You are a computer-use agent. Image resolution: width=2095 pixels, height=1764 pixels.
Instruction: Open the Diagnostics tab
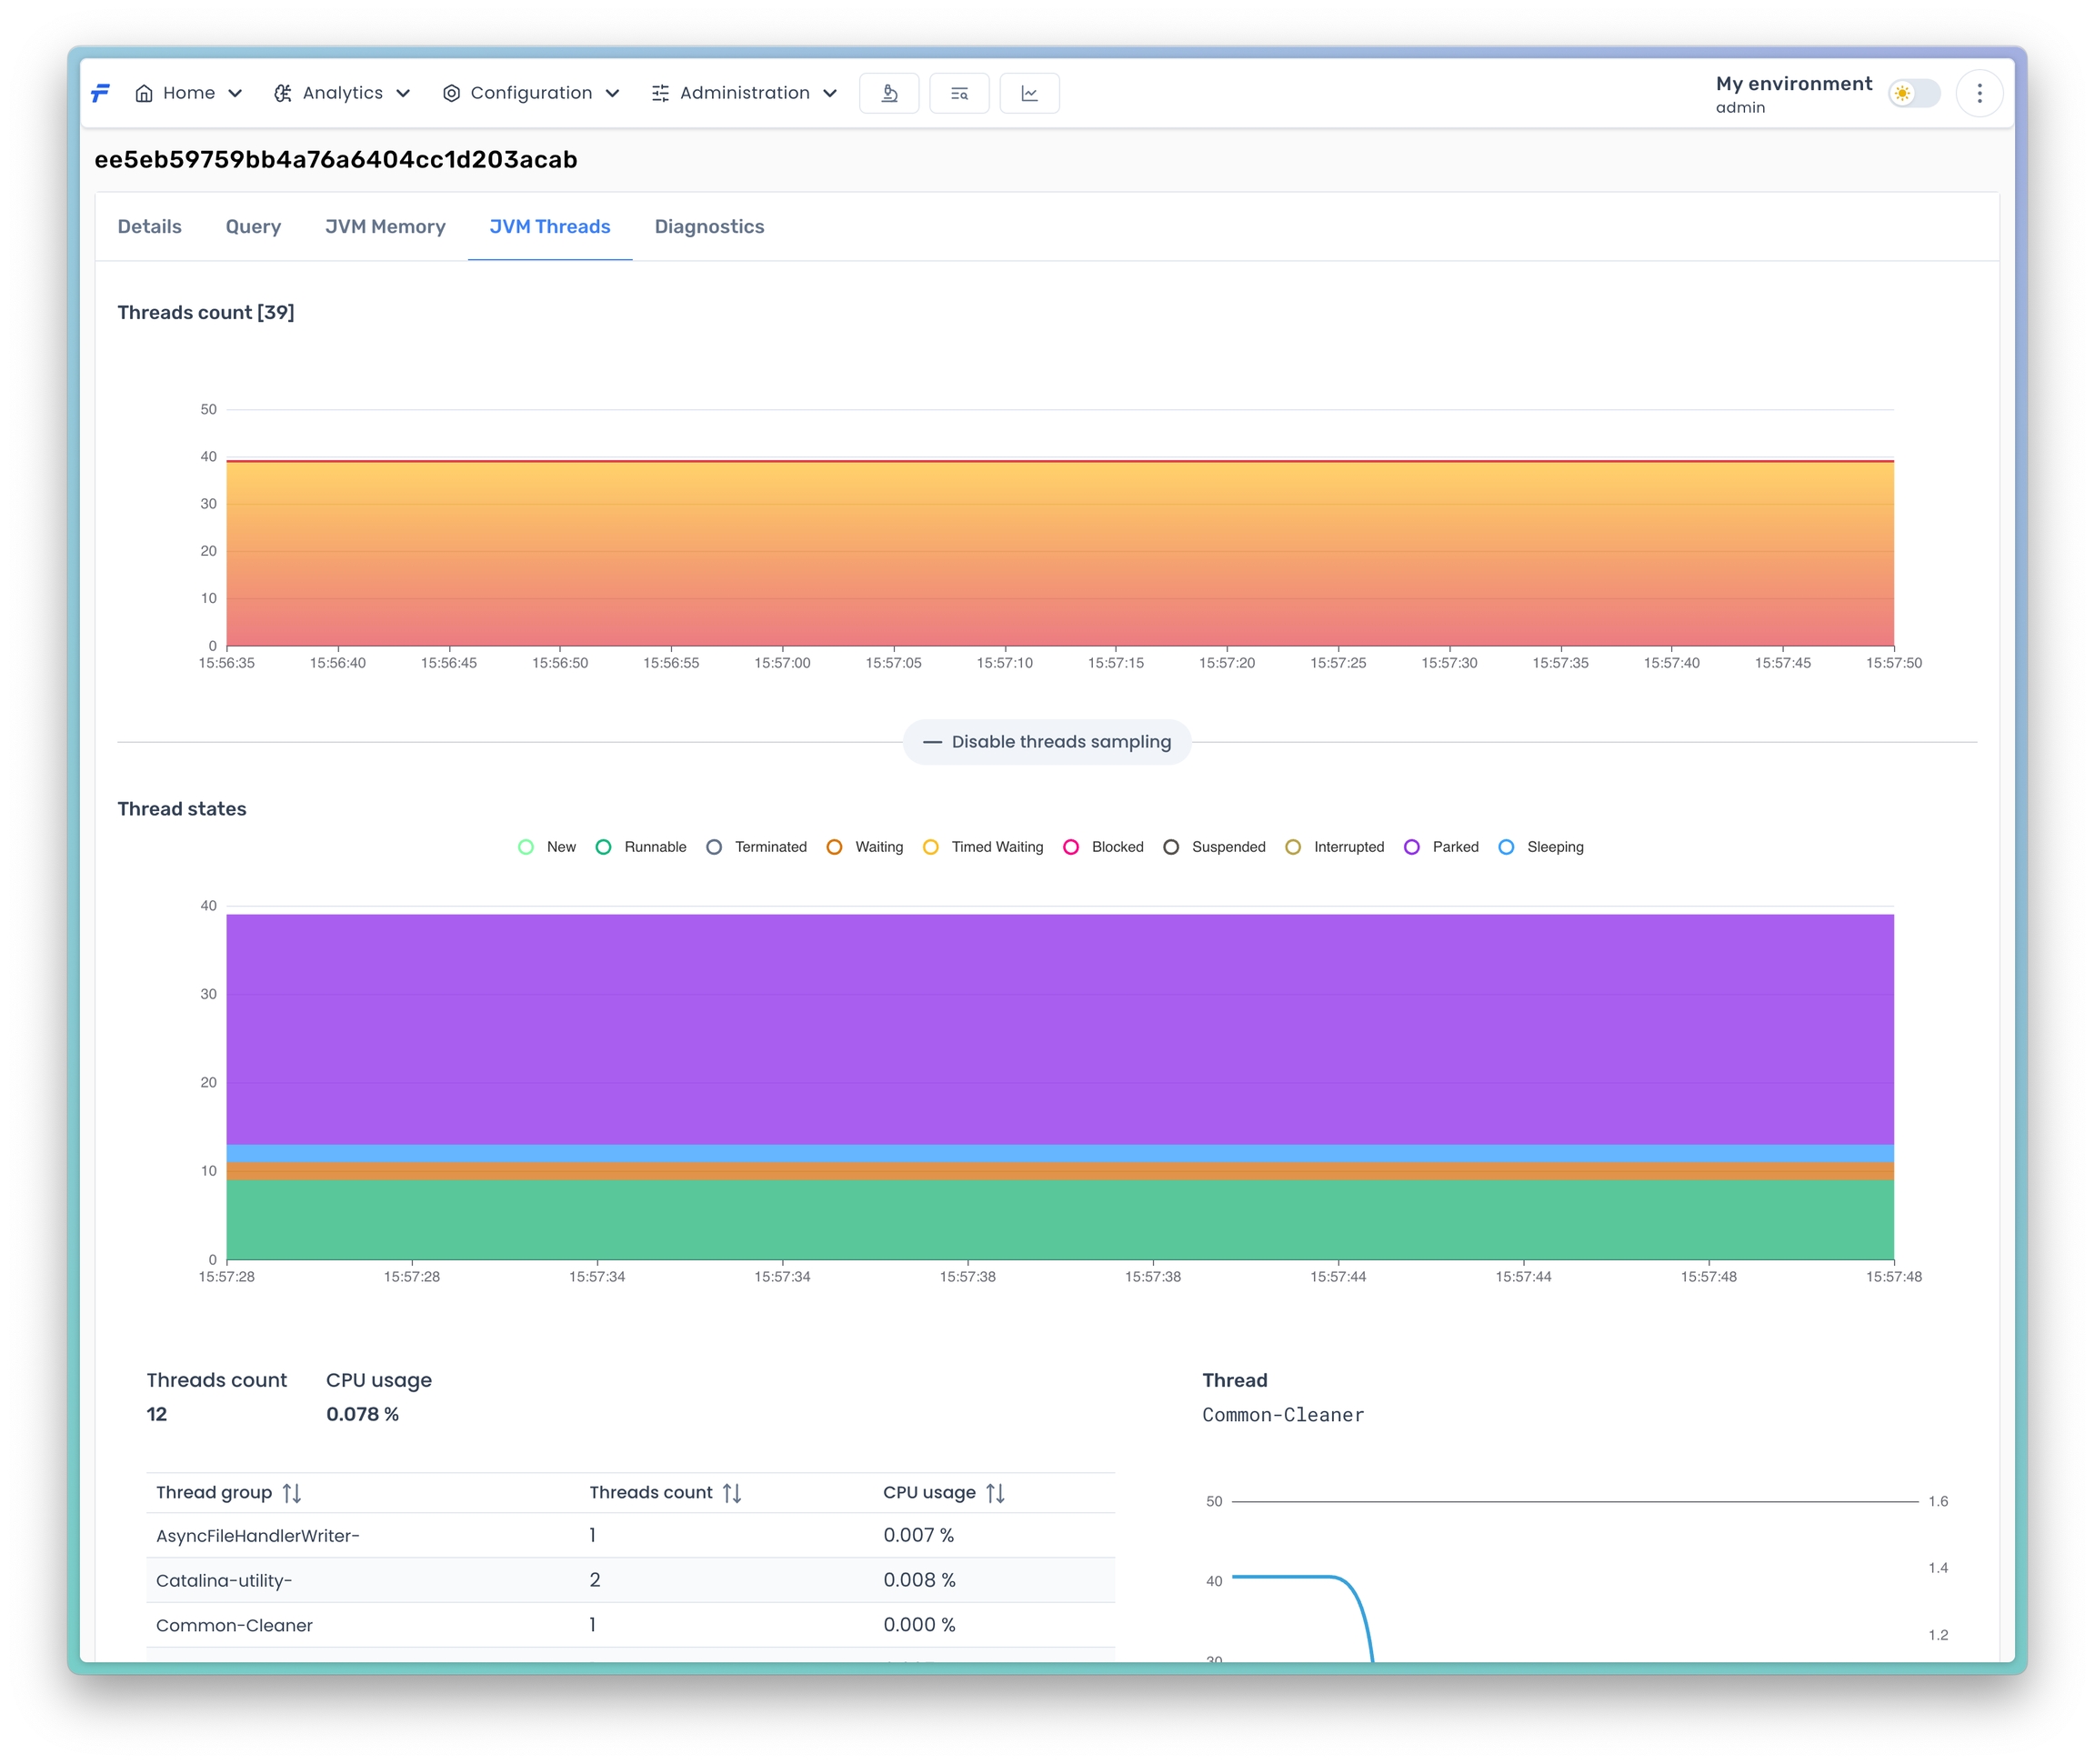coord(709,227)
